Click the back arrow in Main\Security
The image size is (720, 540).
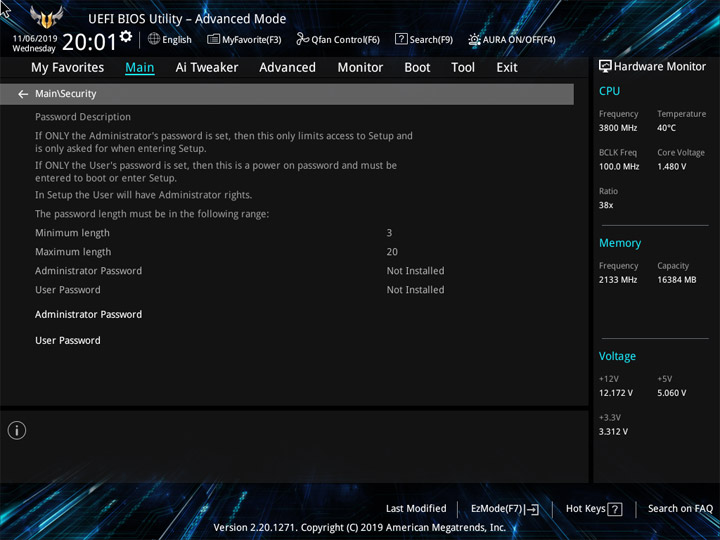coord(23,94)
